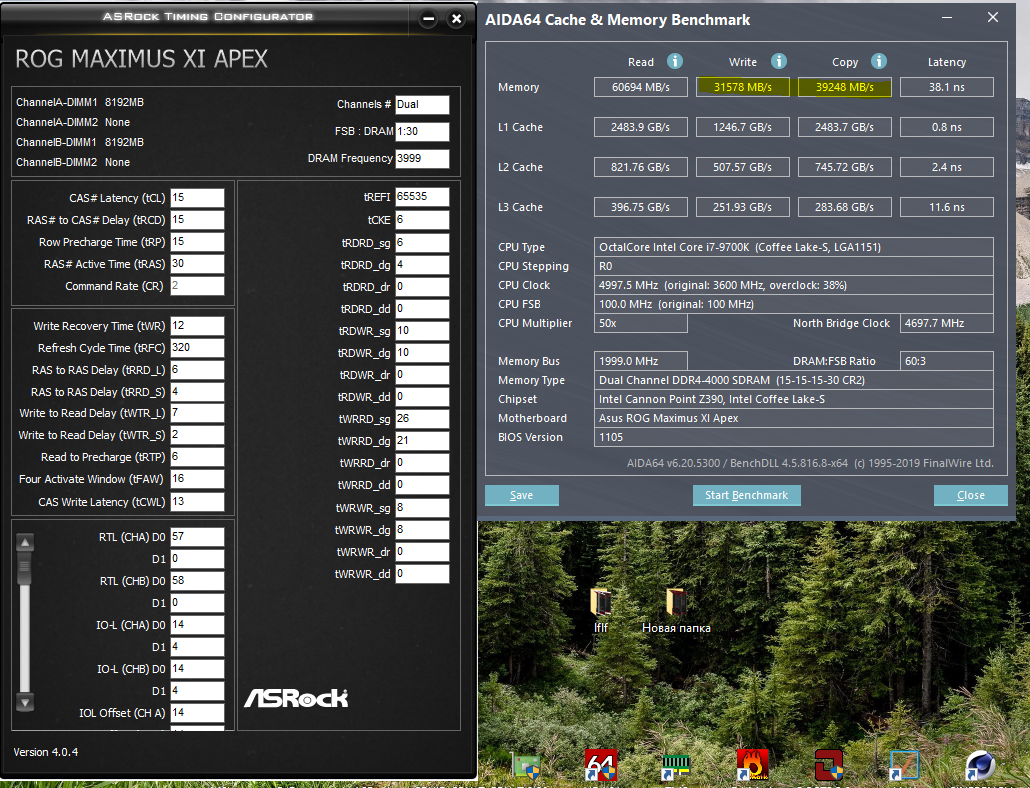
Task: Click the Channels # field showing Dual
Action: (422, 104)
